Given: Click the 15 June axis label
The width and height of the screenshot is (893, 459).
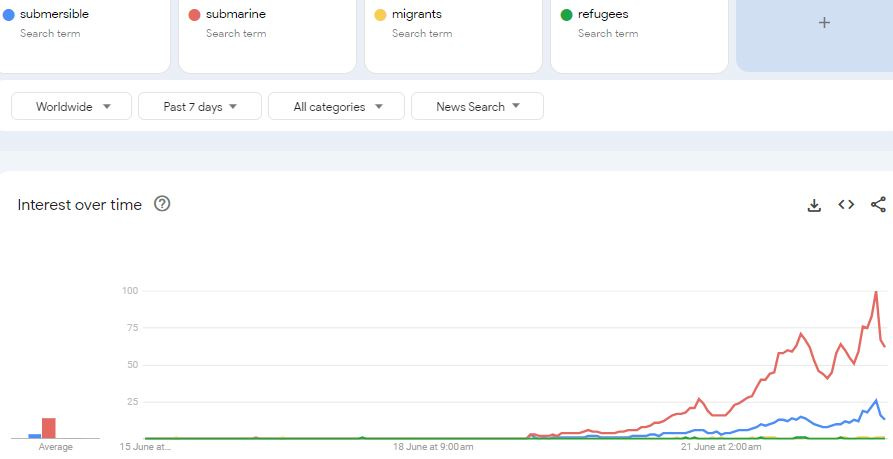Looking at the screenshot, I should pyautogui.click(x=145, y=447).
